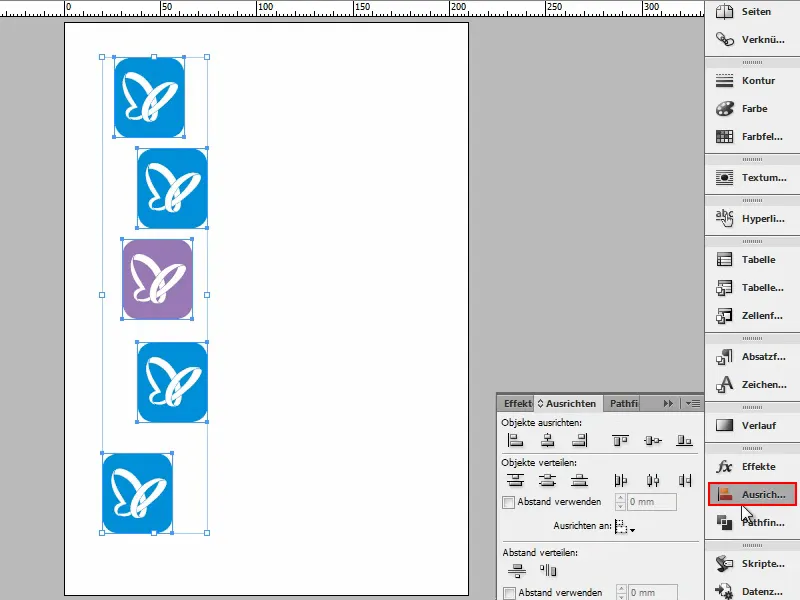Increase spacing with the stepper arrows
The height and width of the screenshot is (600, 800).
click(621, 499)
